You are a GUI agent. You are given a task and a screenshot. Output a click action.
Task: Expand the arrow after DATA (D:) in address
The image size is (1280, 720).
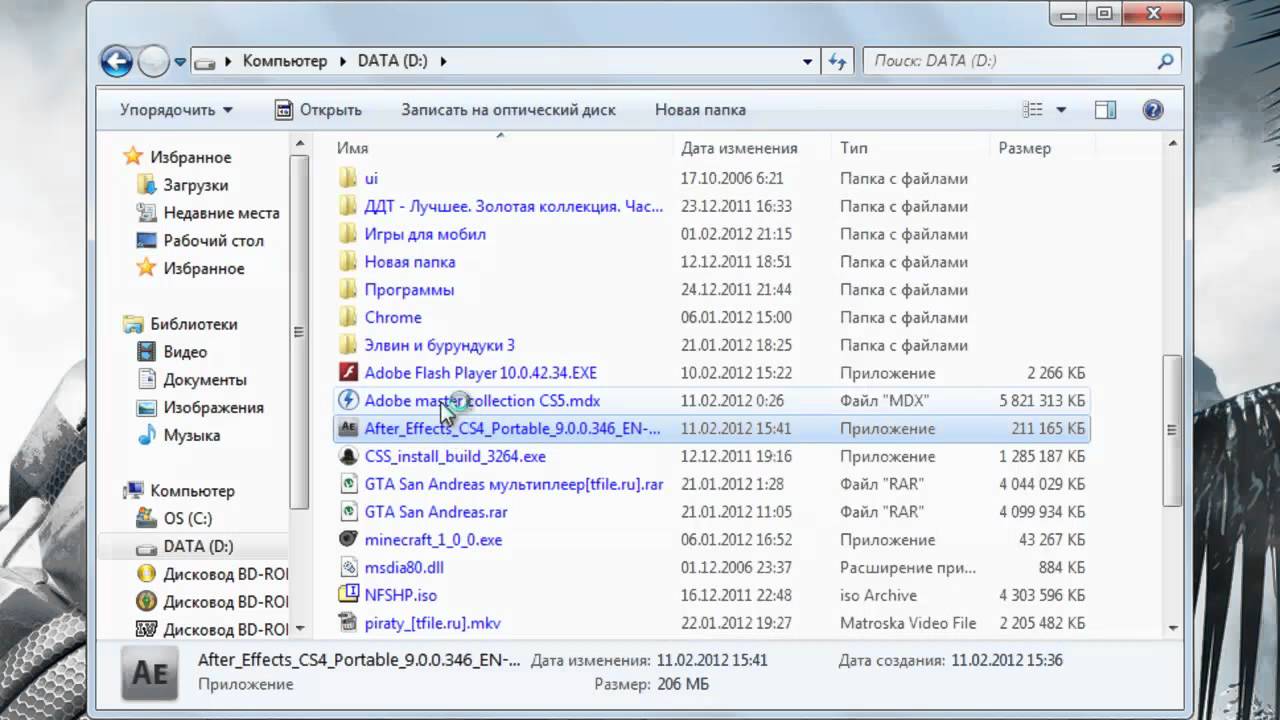click(x=443, y=61)
